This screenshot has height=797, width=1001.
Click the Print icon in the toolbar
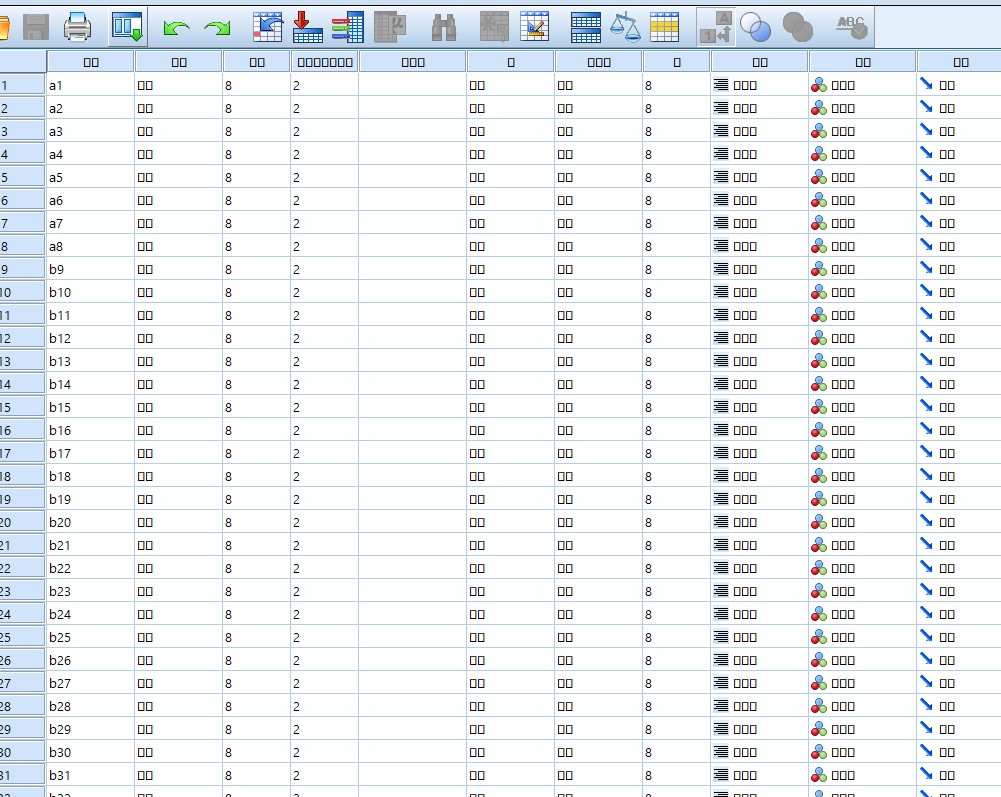[77, 27]
